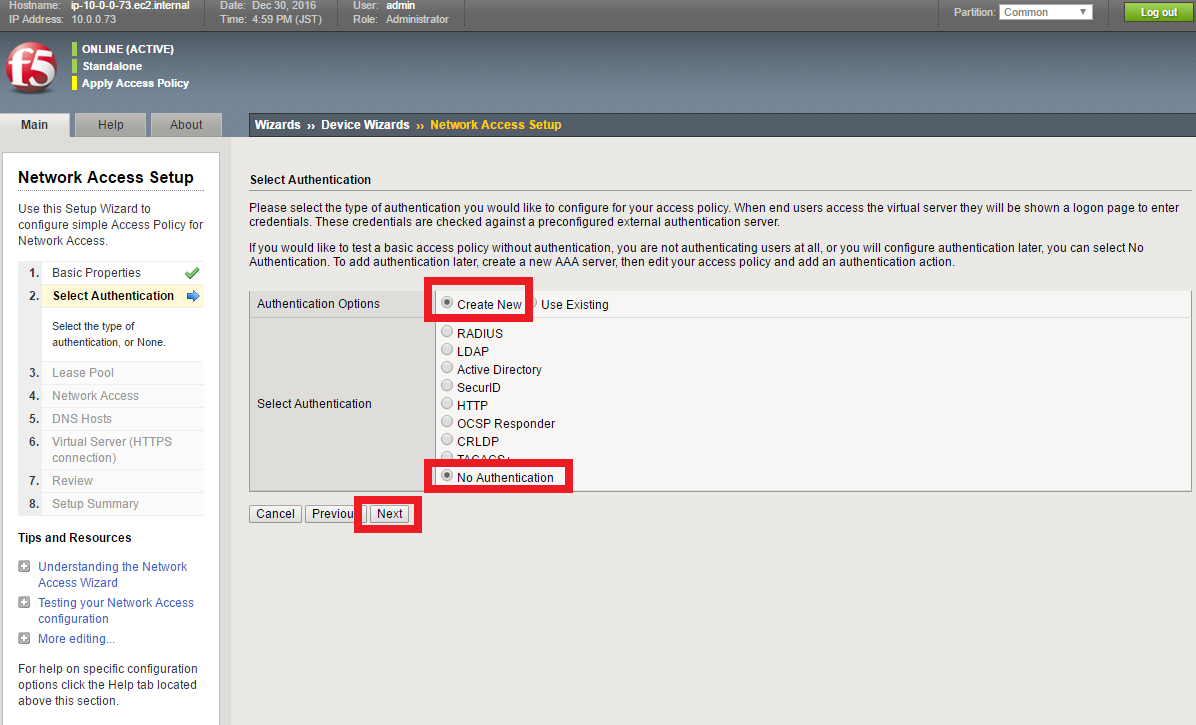Click the Wizards breadcrumb
1196x725 pixels.
[x=278, y=125]
